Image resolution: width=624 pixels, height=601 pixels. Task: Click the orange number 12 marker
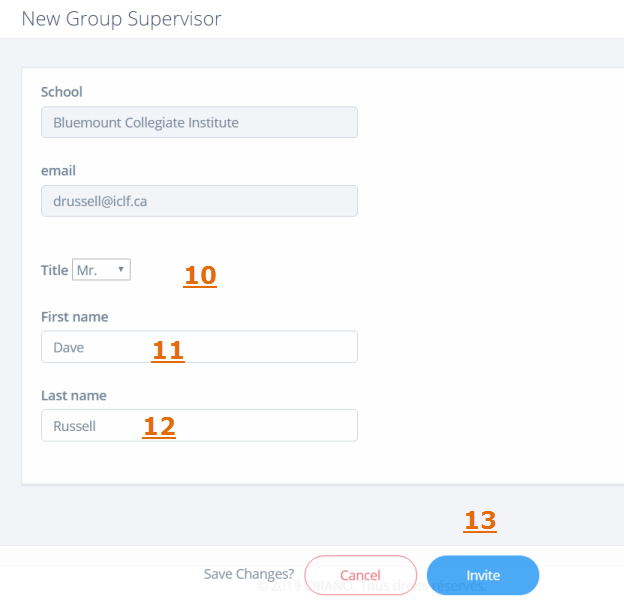[x=159, y=427]
